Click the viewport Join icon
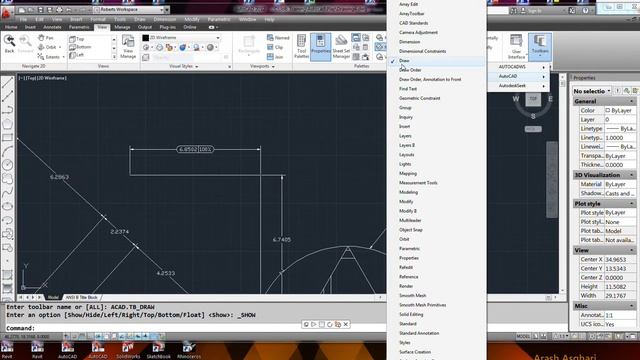Screen dimensions: 640x360 [x=275, y=57]
